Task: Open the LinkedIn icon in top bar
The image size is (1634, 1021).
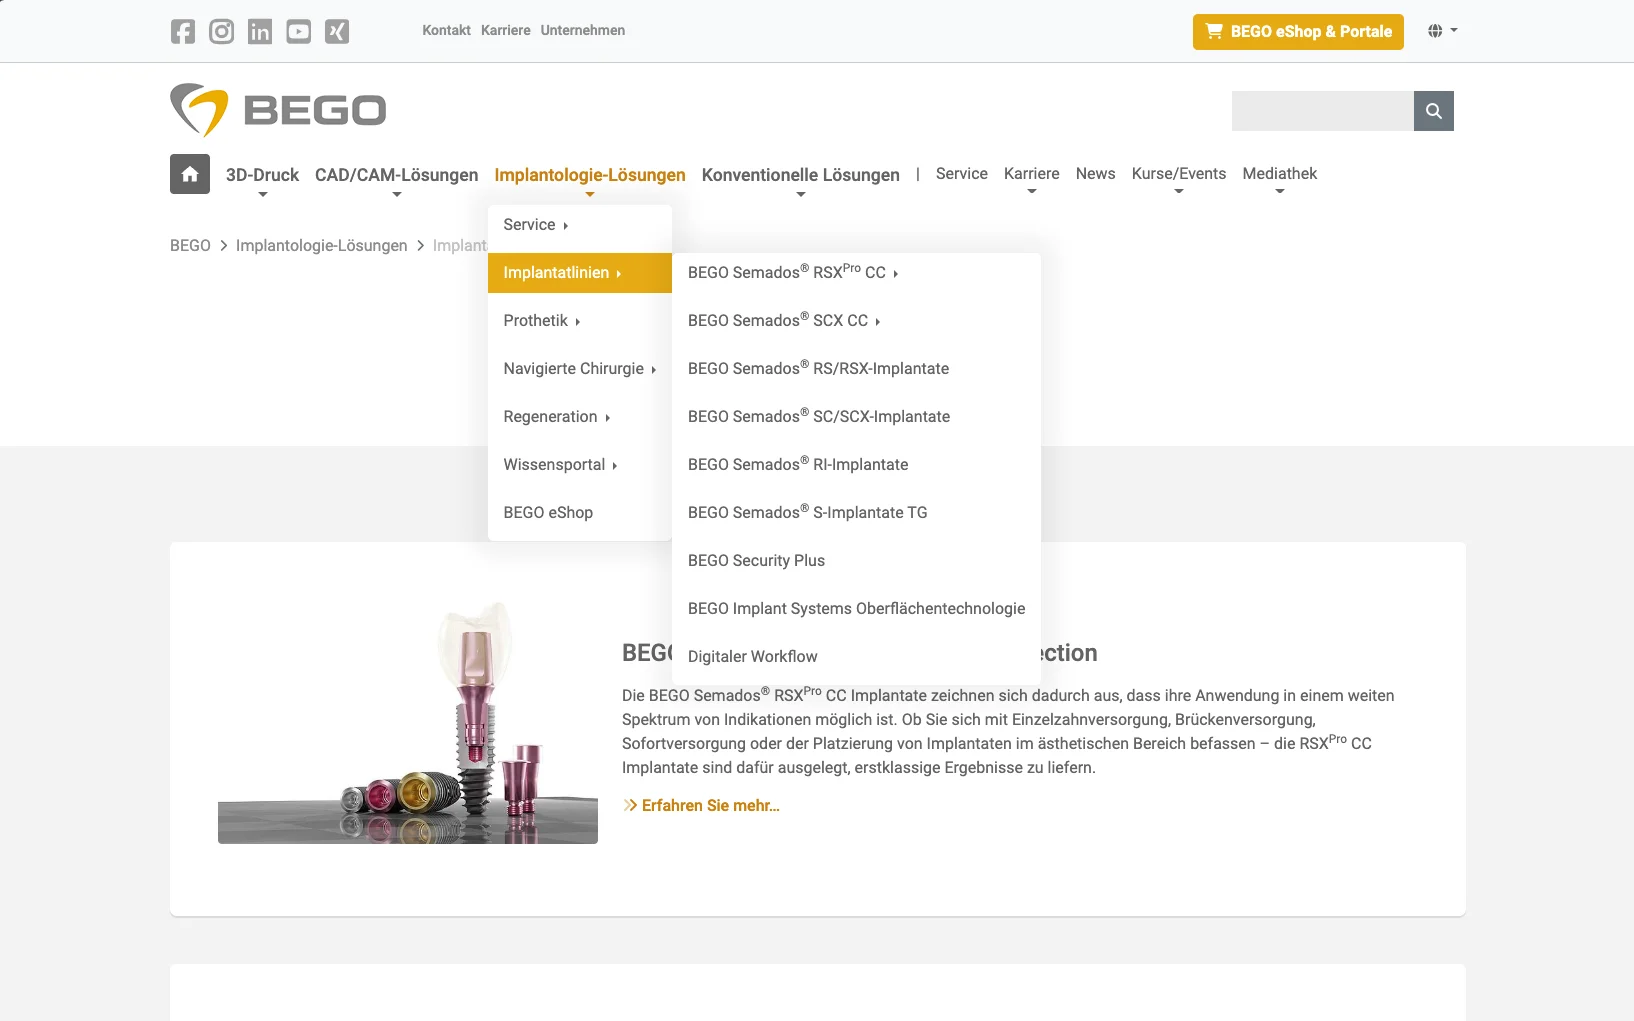Action: pos(260,31)
